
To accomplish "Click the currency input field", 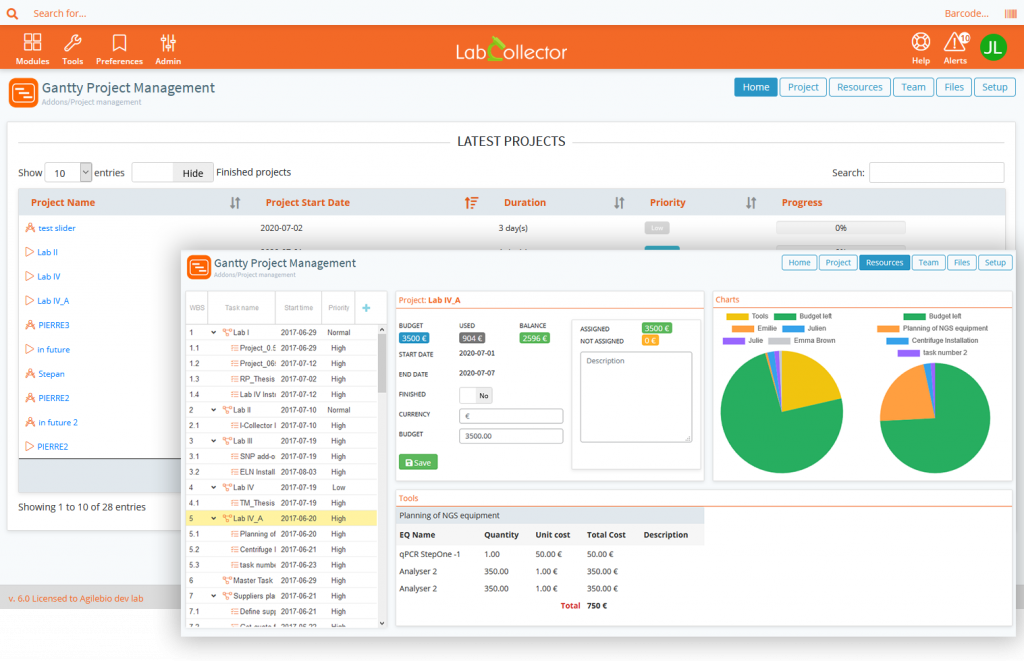I will pos(511,416).
